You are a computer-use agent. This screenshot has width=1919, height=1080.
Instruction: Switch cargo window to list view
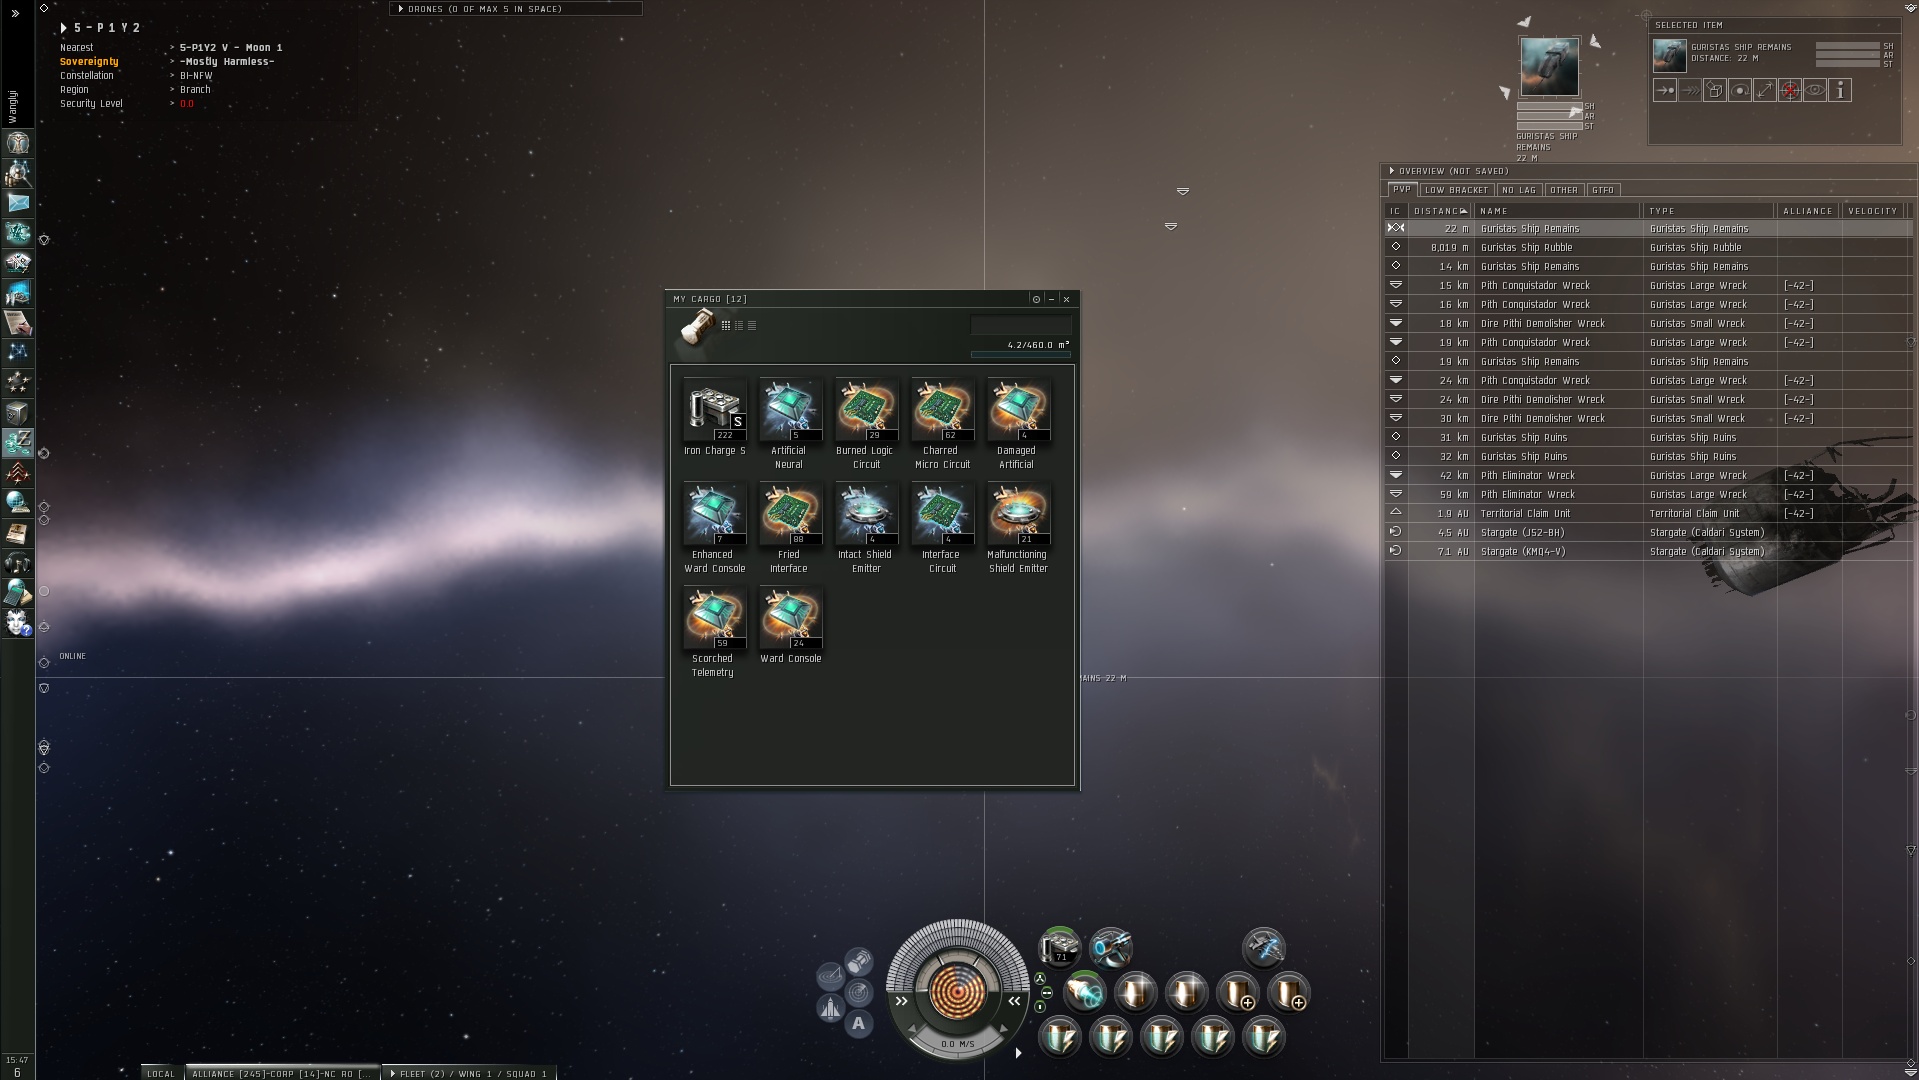point(752,326)
